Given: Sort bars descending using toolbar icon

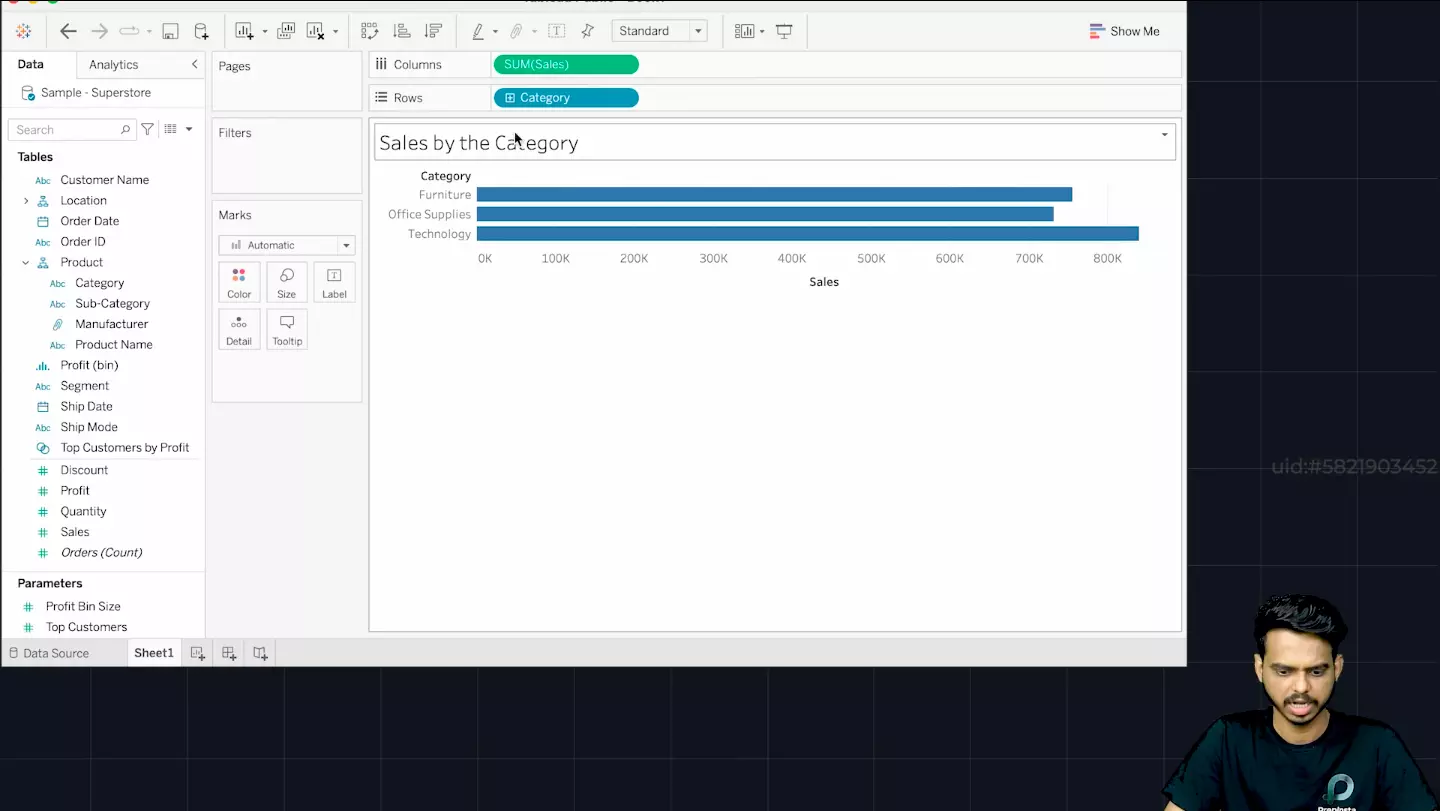Looking at the screenshot, I should click(x=433, y=31).
